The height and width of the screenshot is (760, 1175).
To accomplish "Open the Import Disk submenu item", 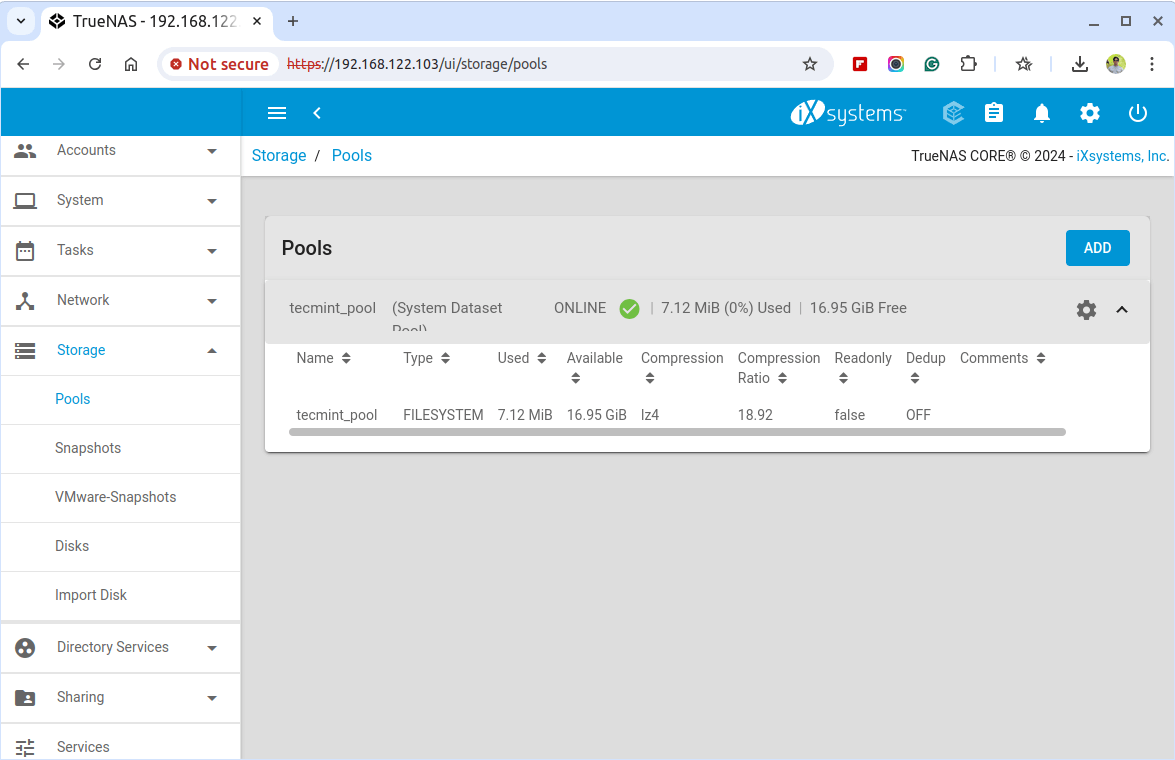I will tap(121, 595).
